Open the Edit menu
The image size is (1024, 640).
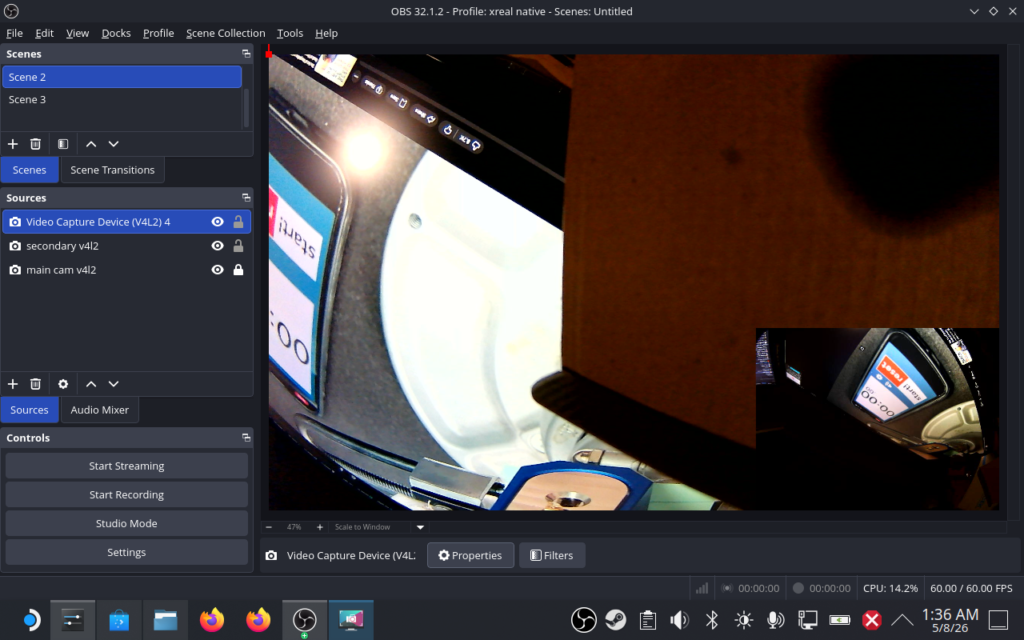point(44,33)
